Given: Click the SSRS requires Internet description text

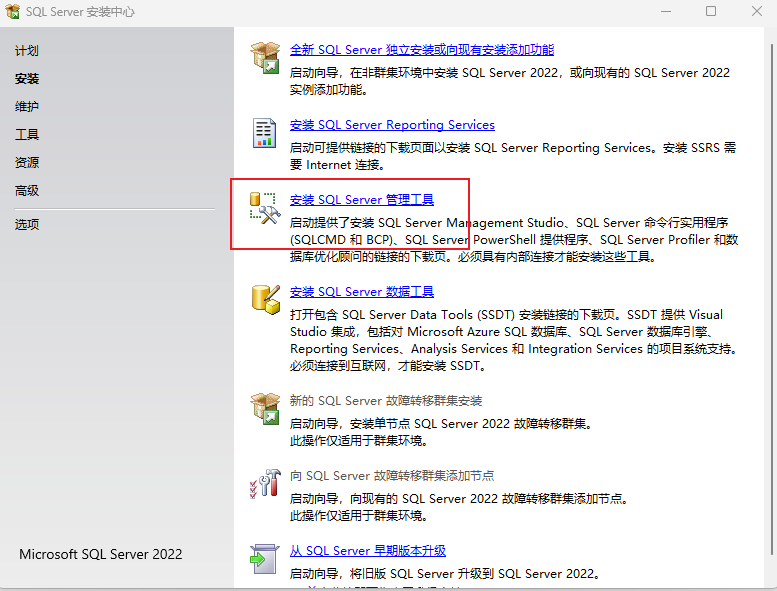Looking at the screenshot, I should [513, 156].
